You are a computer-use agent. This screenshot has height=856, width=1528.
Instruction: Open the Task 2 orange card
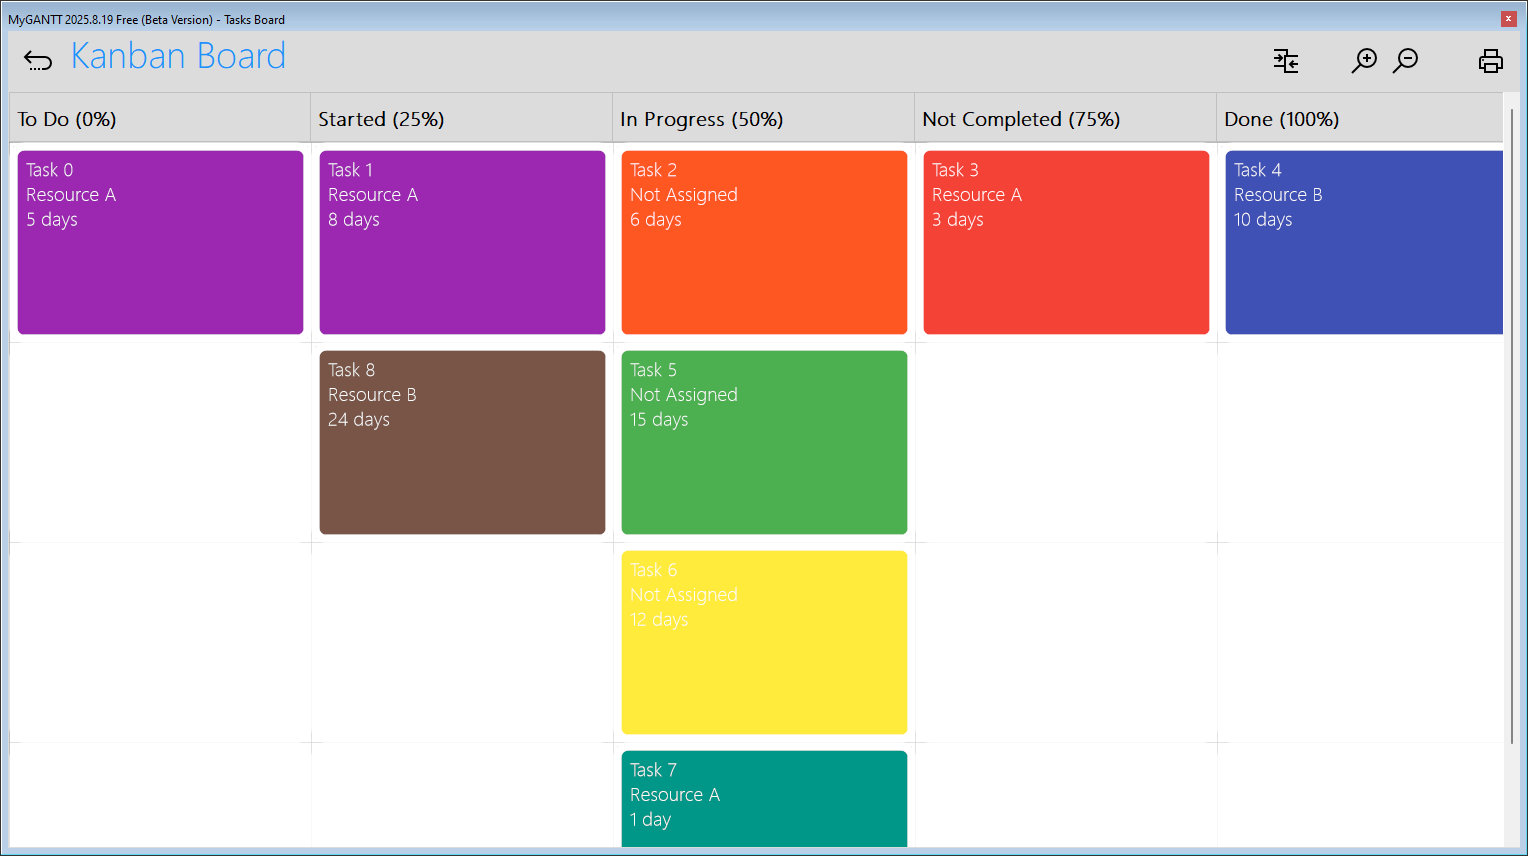click(764, 242)
